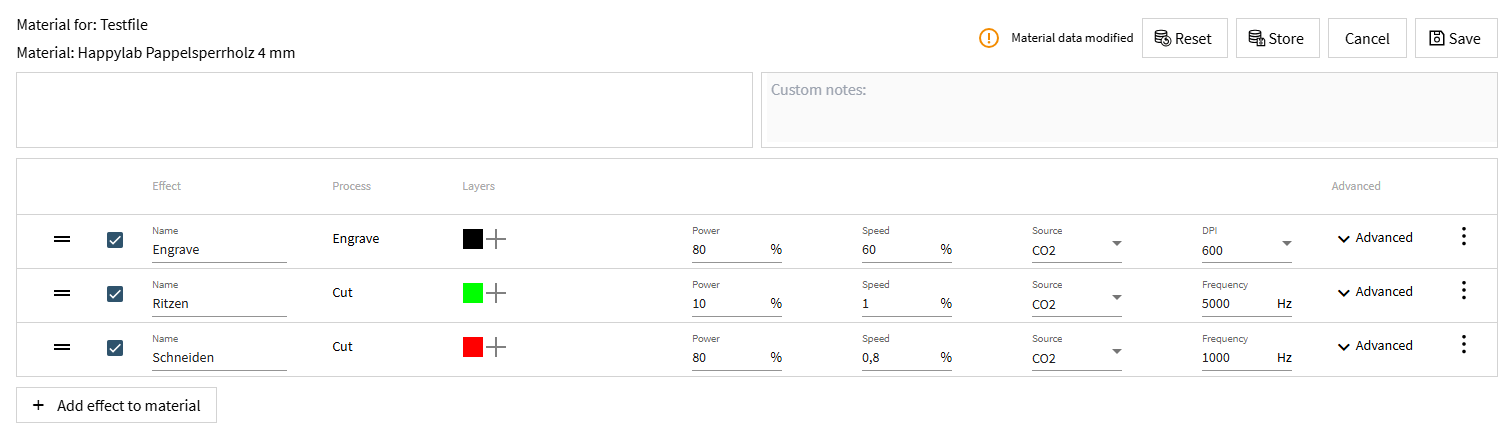Image resolution: width=1509 pixels, height=430 pixels.
Task: Expand Advanced settings for Schneiden row
Action: [x=1375, y=346]
